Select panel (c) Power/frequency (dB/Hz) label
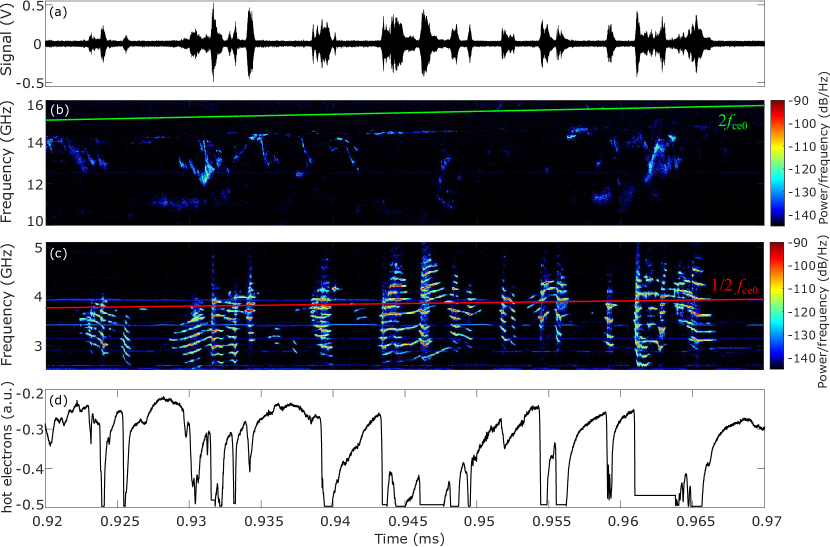 tap(823, 309)
